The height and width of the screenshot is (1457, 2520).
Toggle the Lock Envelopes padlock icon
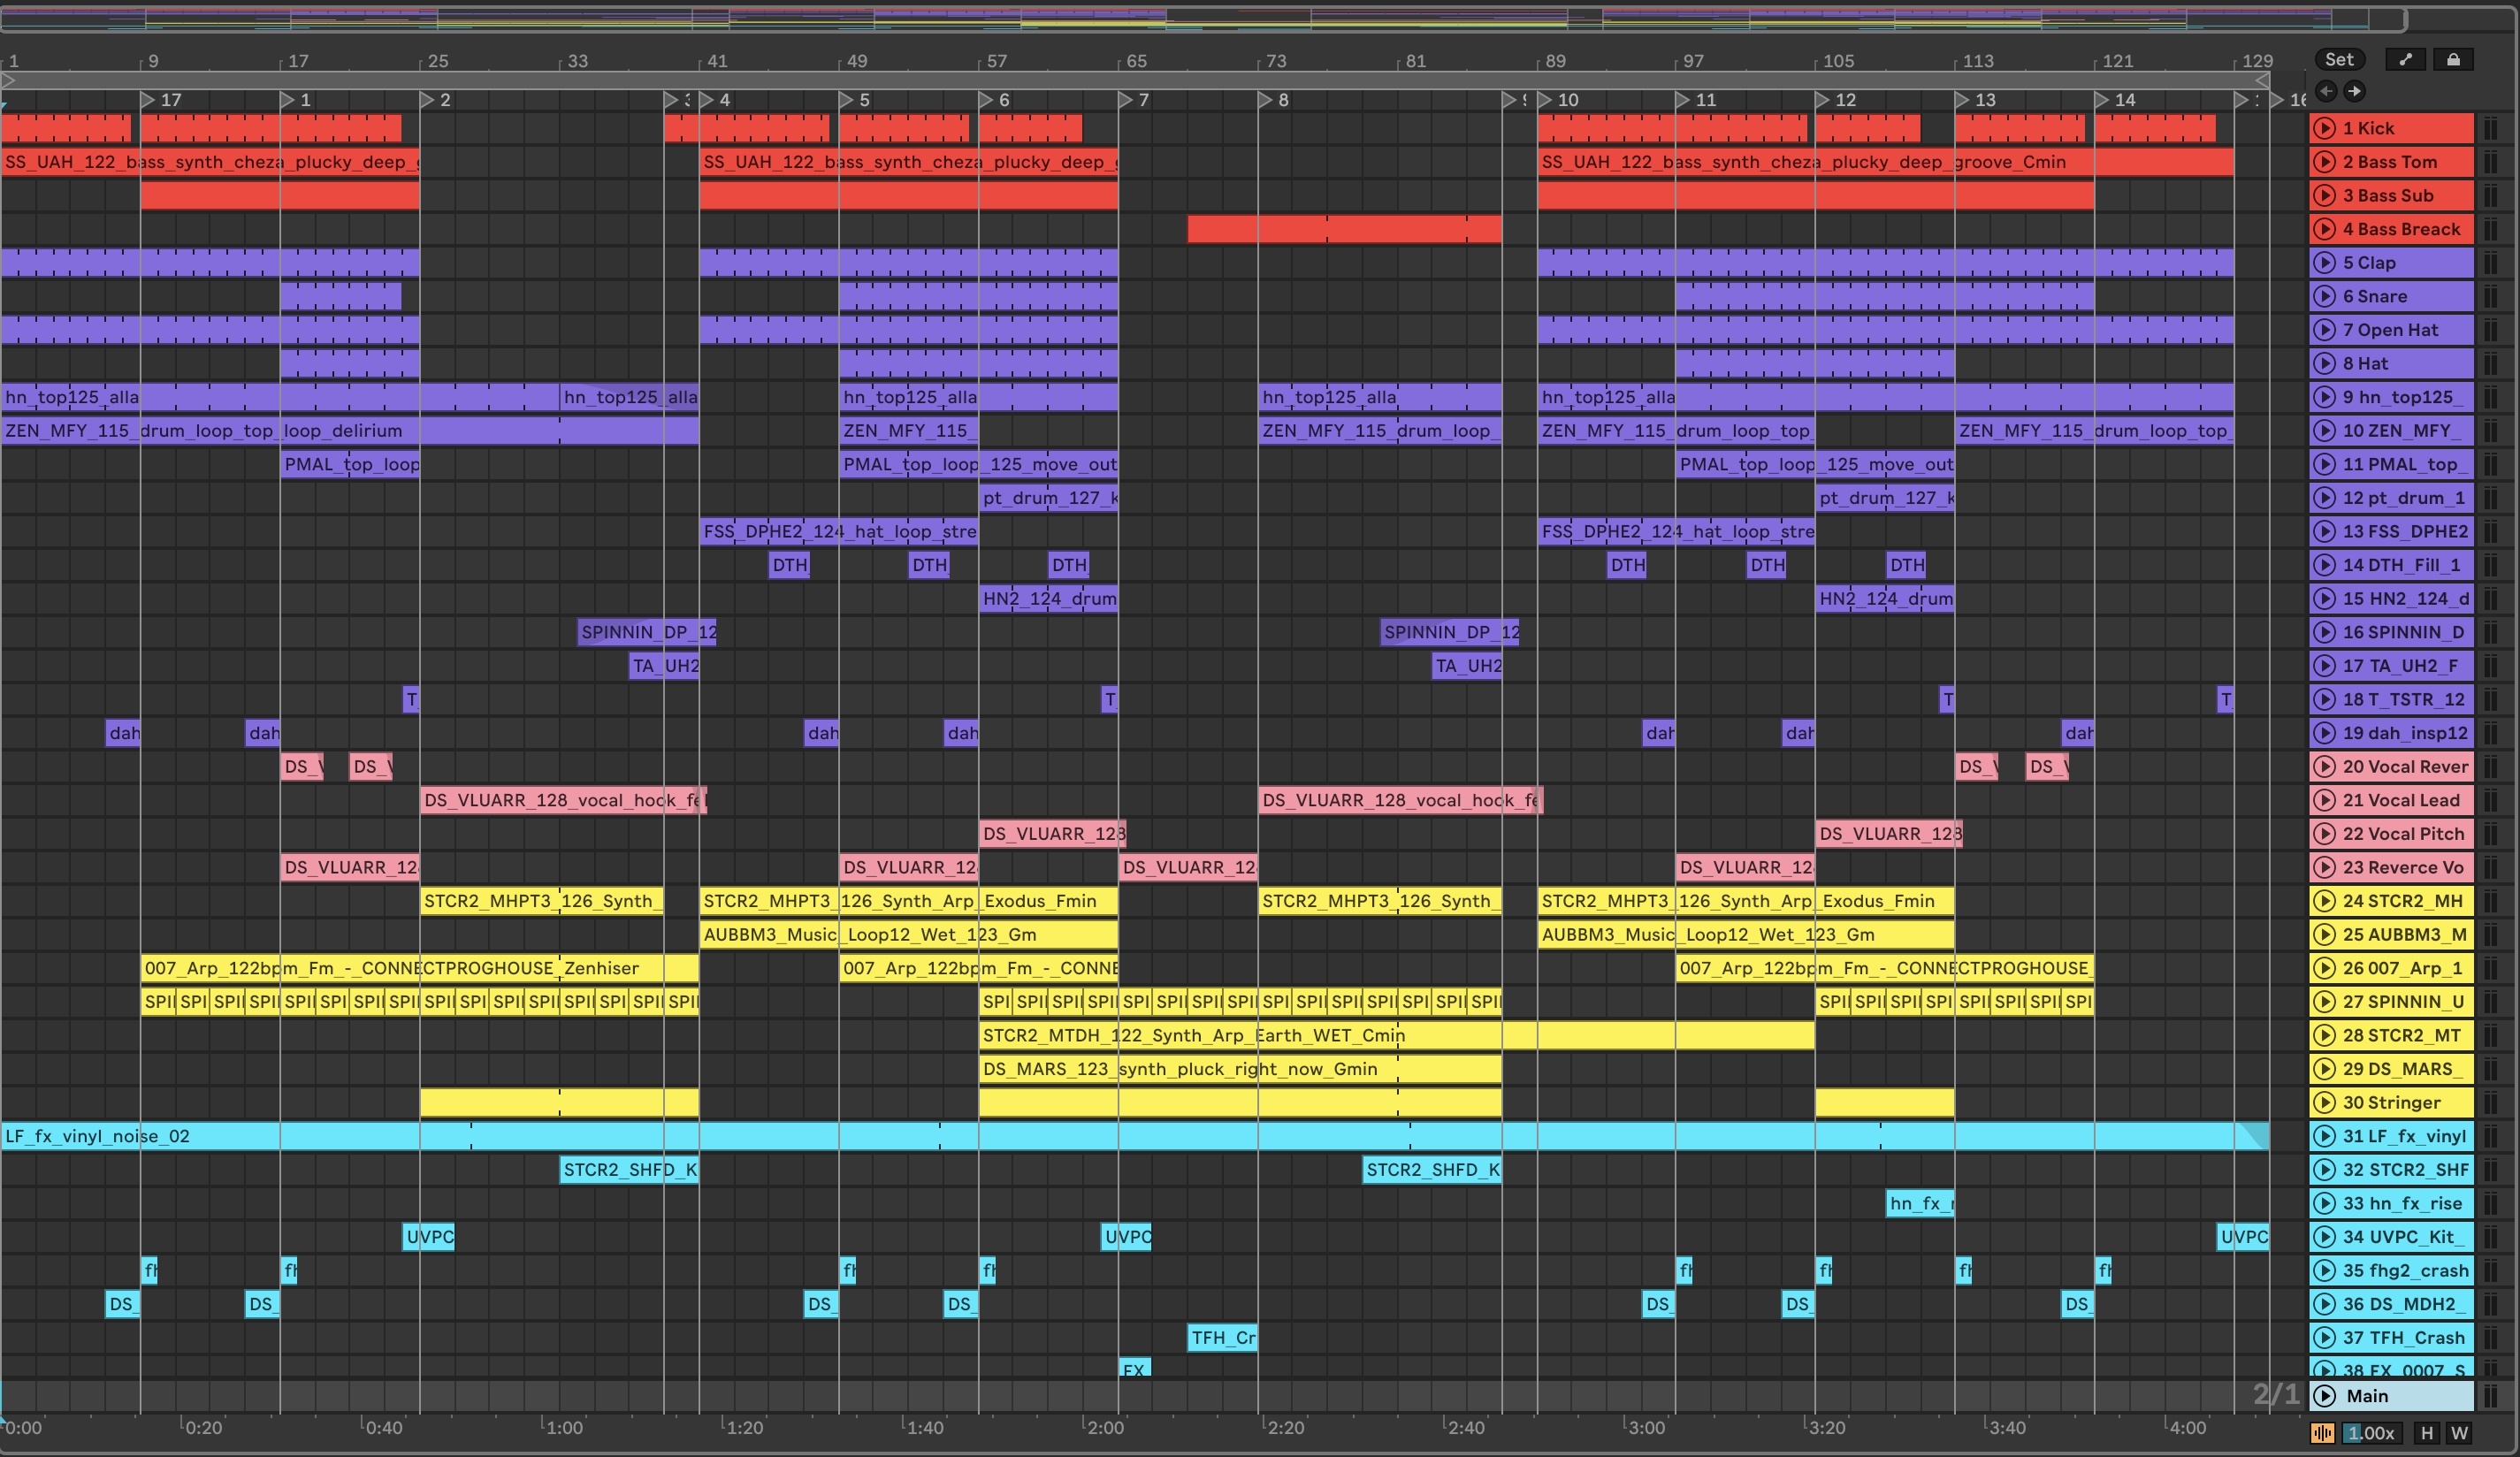click(2453, 60)
